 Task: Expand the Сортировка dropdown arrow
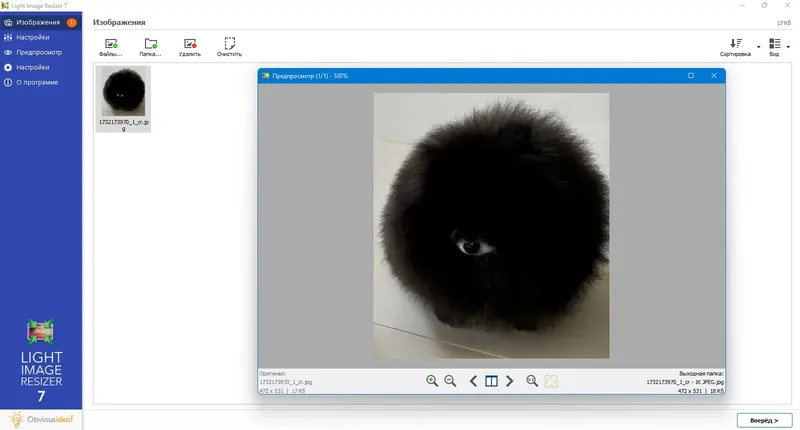click(x=759, y=47)
